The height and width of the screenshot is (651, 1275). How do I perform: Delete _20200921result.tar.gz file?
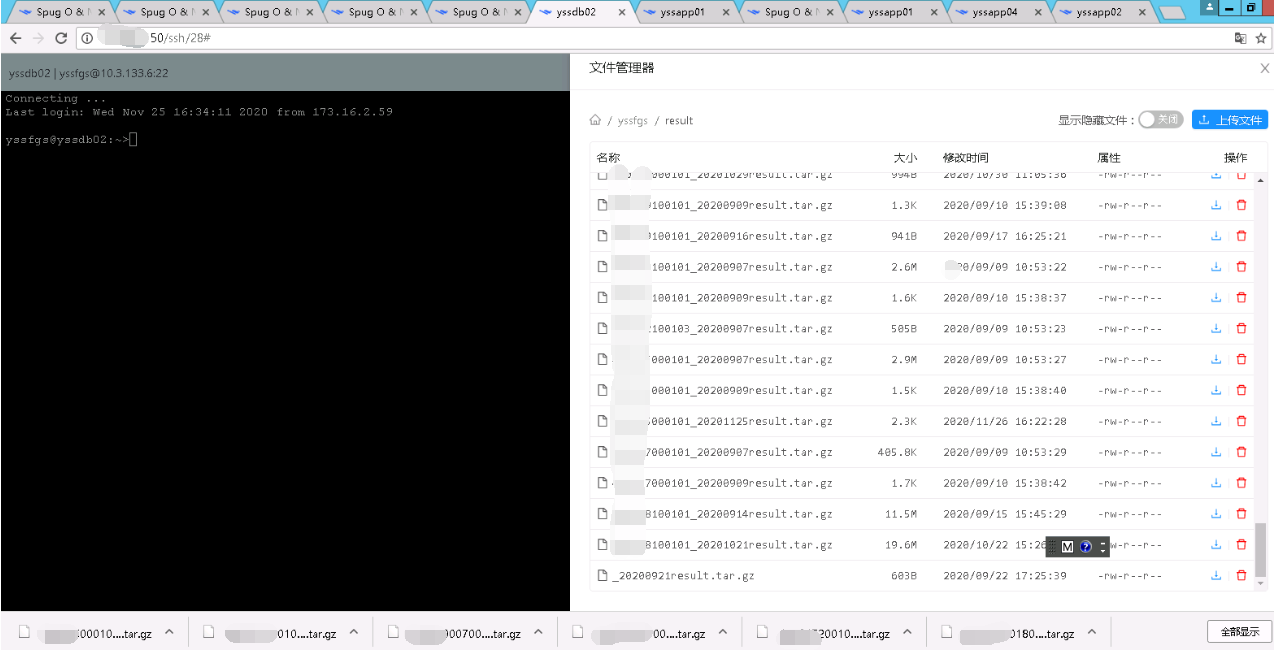pos(1241,576)
